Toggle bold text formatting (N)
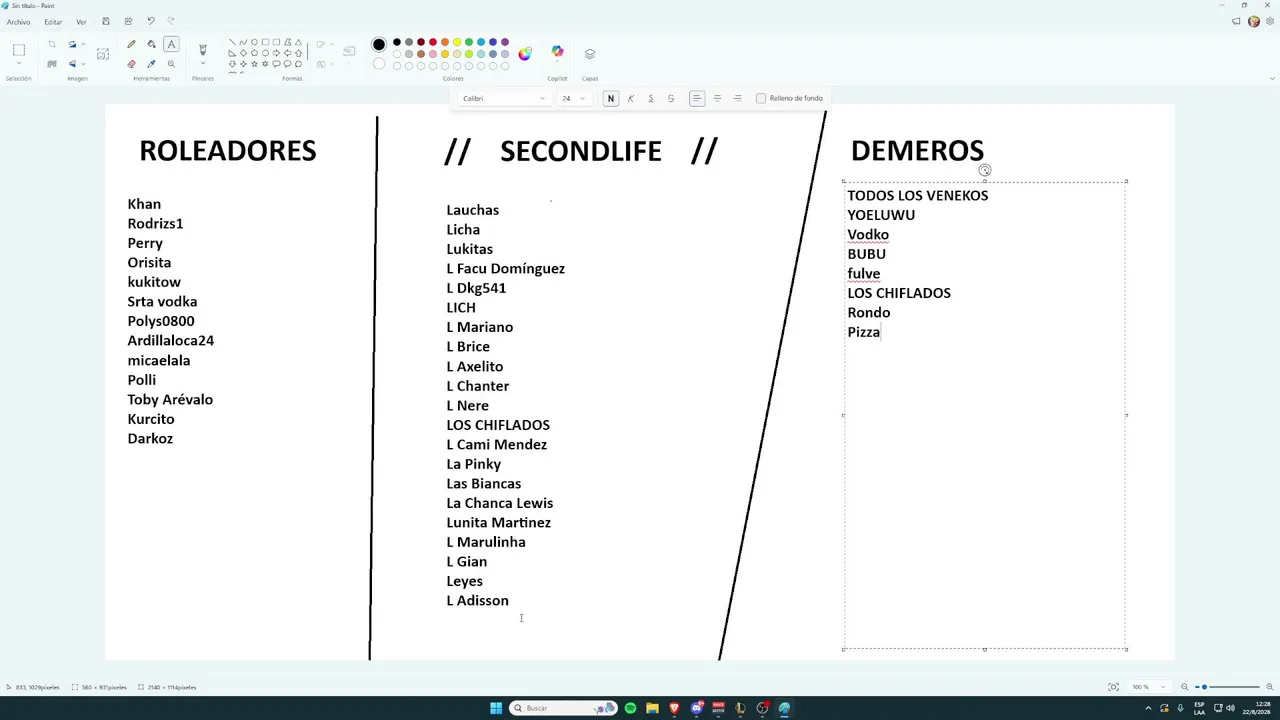The width and height of the screenshot is (1280, 720). pos(610,98)
